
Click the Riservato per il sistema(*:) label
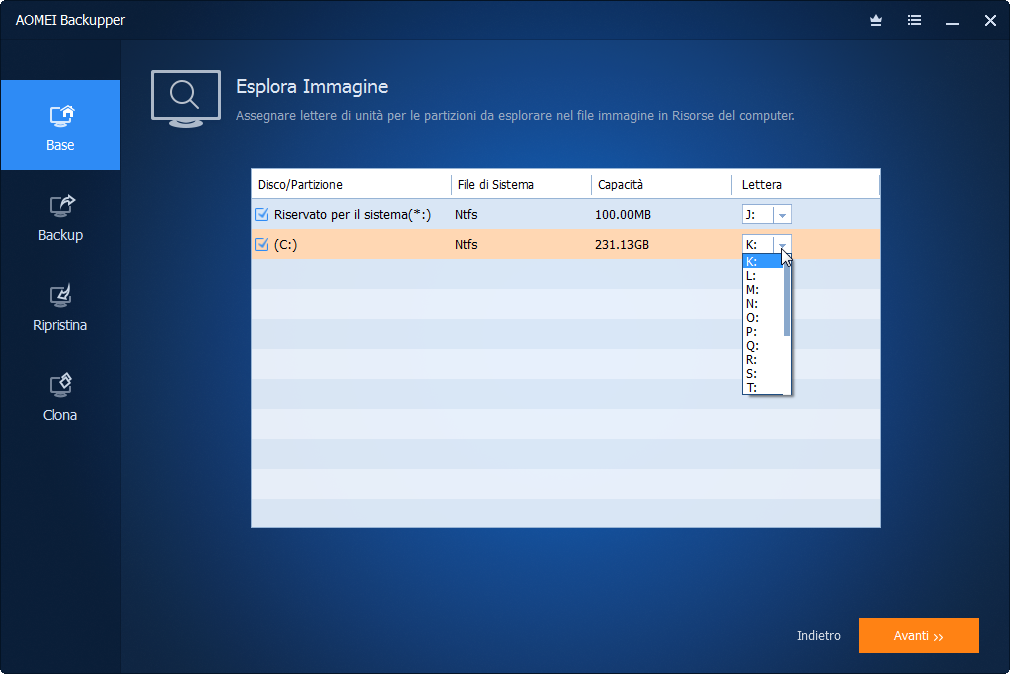coord(352,215)
